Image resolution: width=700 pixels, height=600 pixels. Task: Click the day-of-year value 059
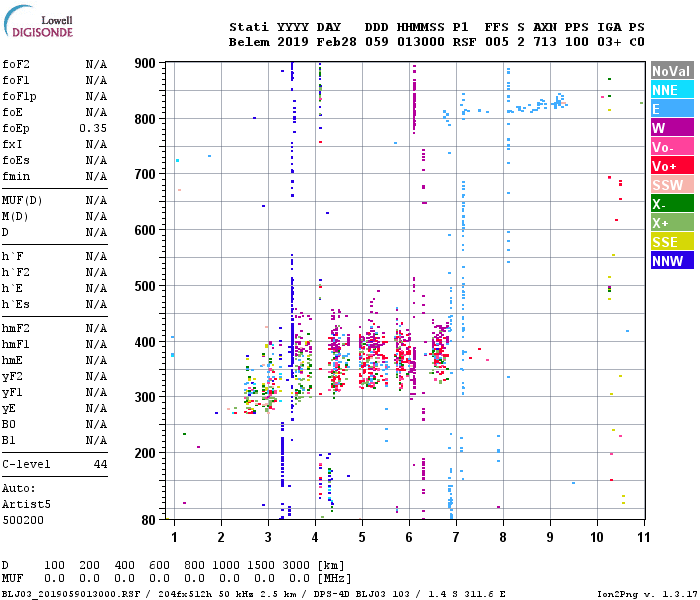coord(376,42)
